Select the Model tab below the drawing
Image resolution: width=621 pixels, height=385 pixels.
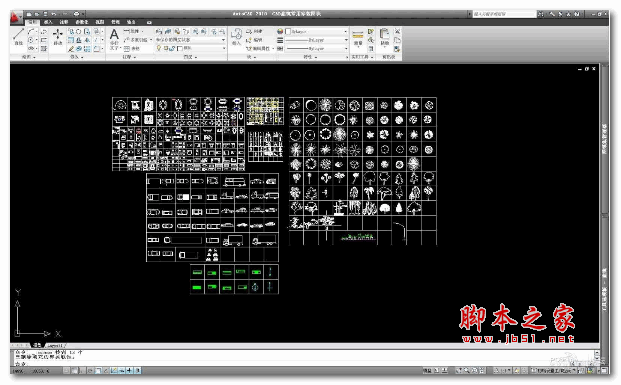pos(38,345)
